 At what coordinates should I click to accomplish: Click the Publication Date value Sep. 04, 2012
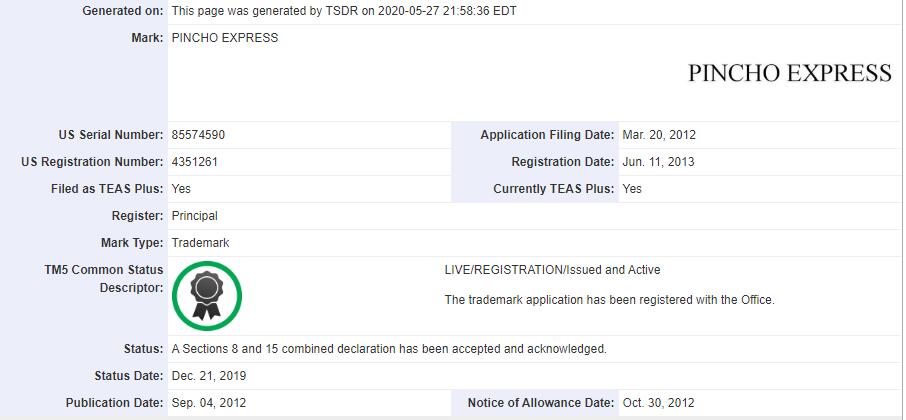tap(209, 403)
